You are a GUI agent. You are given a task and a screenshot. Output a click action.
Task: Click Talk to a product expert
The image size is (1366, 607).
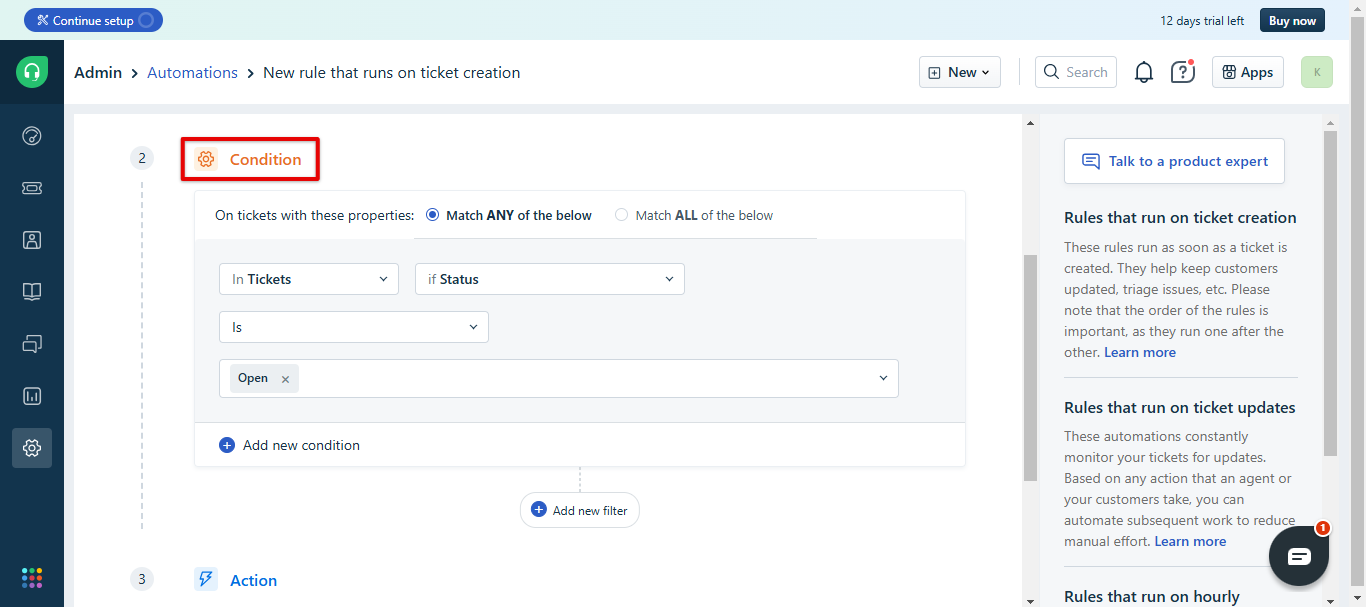1174,161
